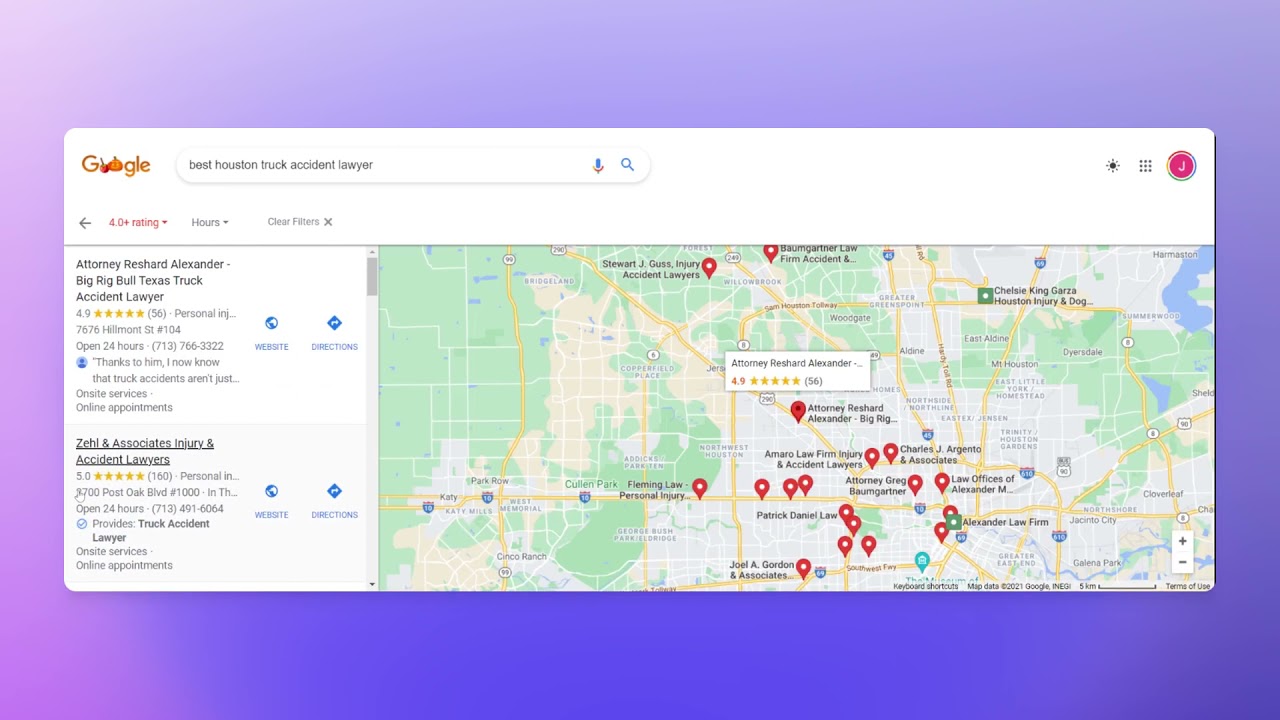Viewport: 1280px width, 720px height.
Task: Select the Fleming Law map pin
Action: pyautogui.click(x=700, y=487)
